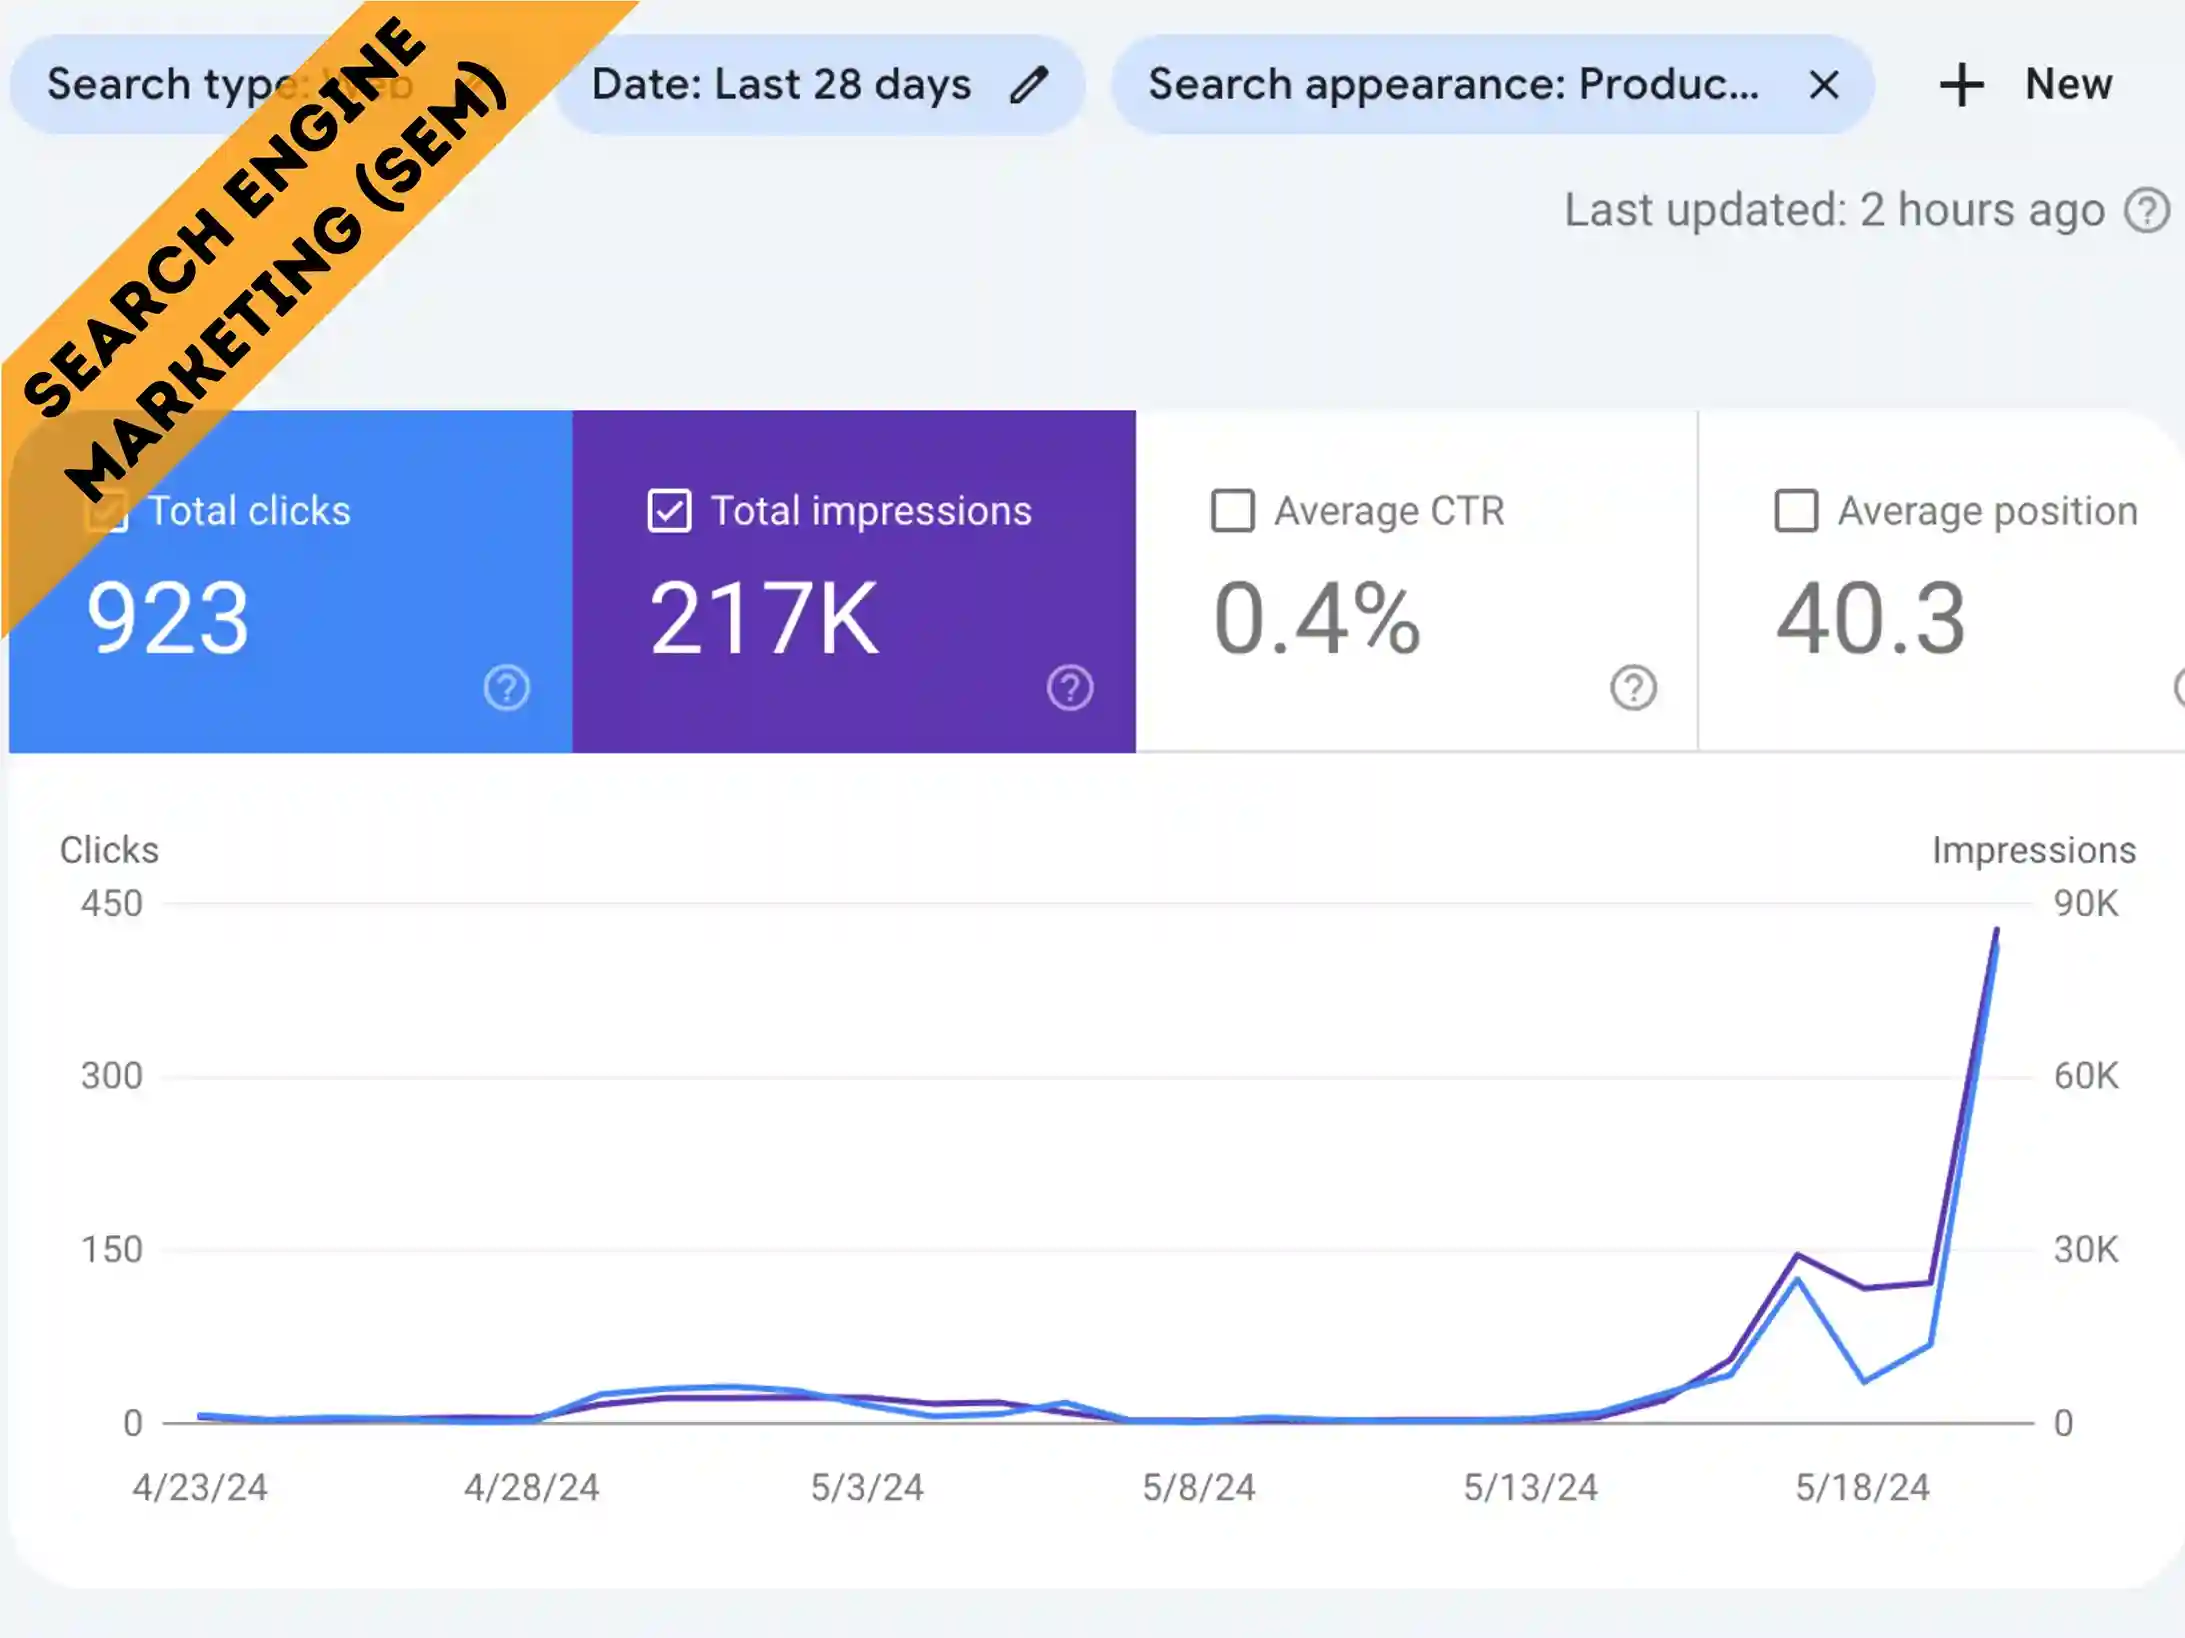Click the 4/23/24 date axis label

click(x=200, y=1487)
